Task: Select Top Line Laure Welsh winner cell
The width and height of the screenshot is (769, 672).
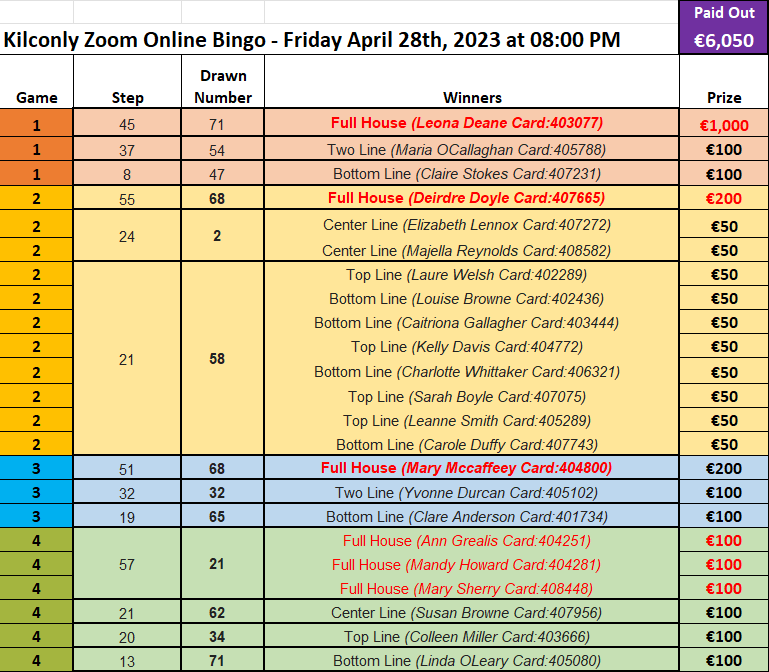Action: [472, 275]
